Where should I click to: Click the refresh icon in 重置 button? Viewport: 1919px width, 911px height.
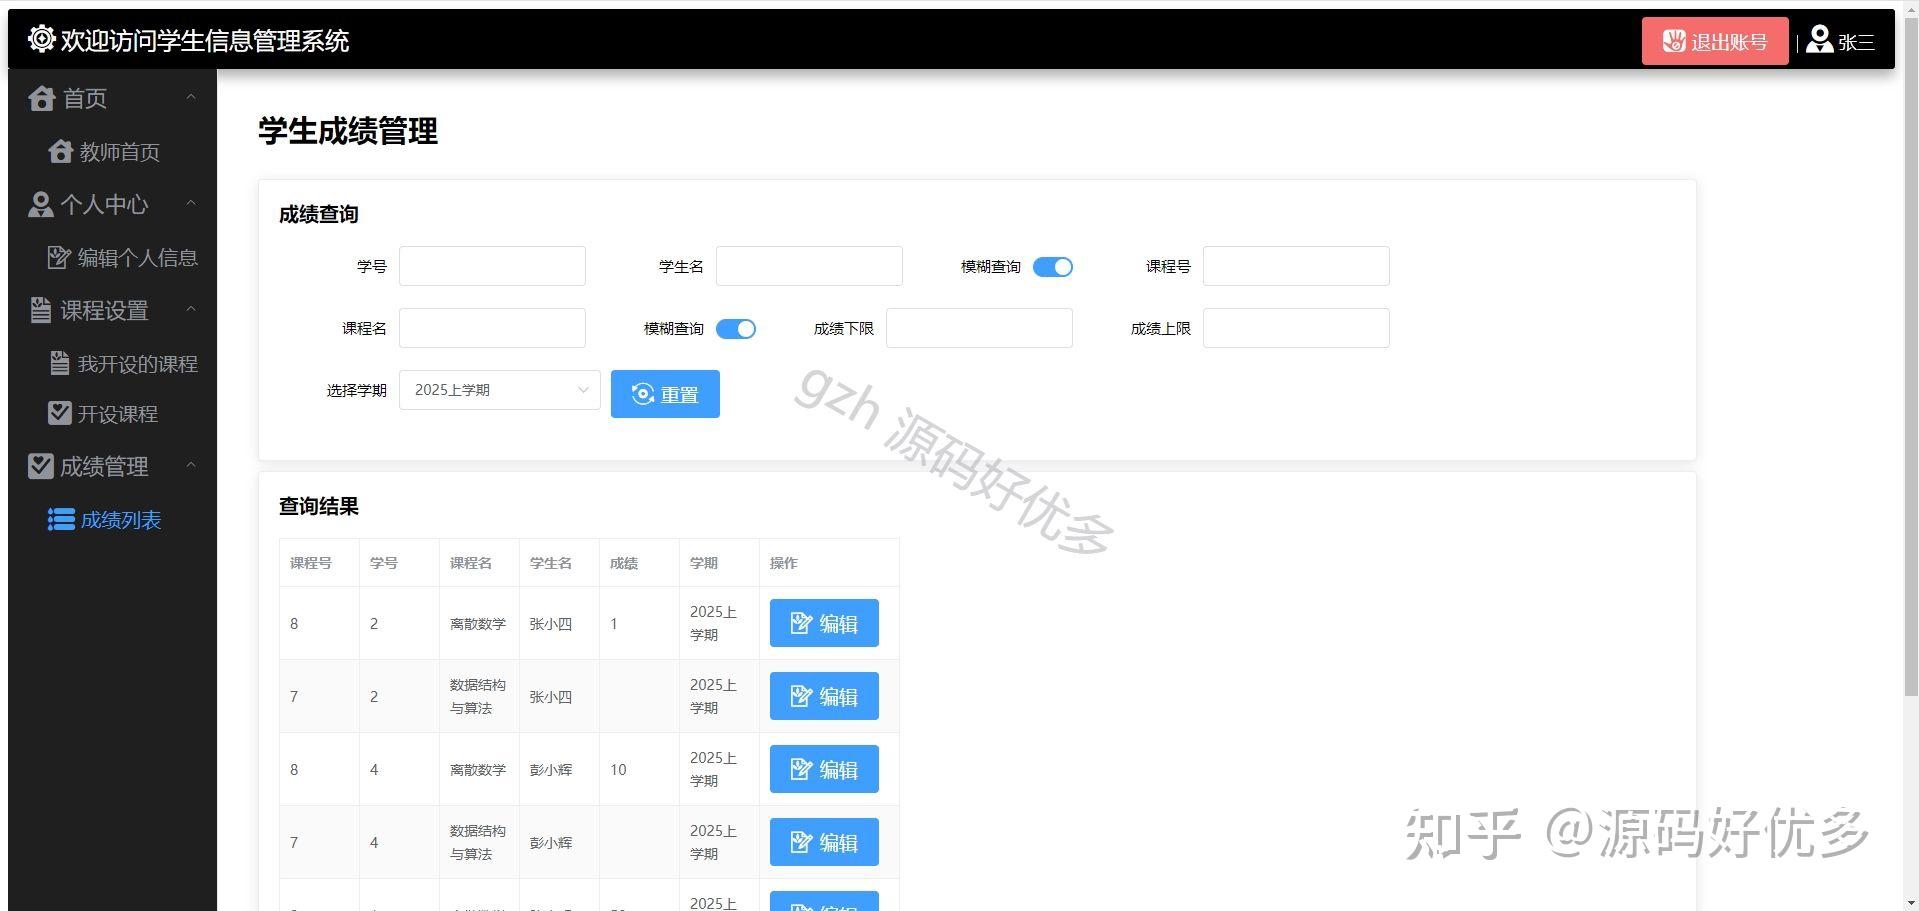643,394
